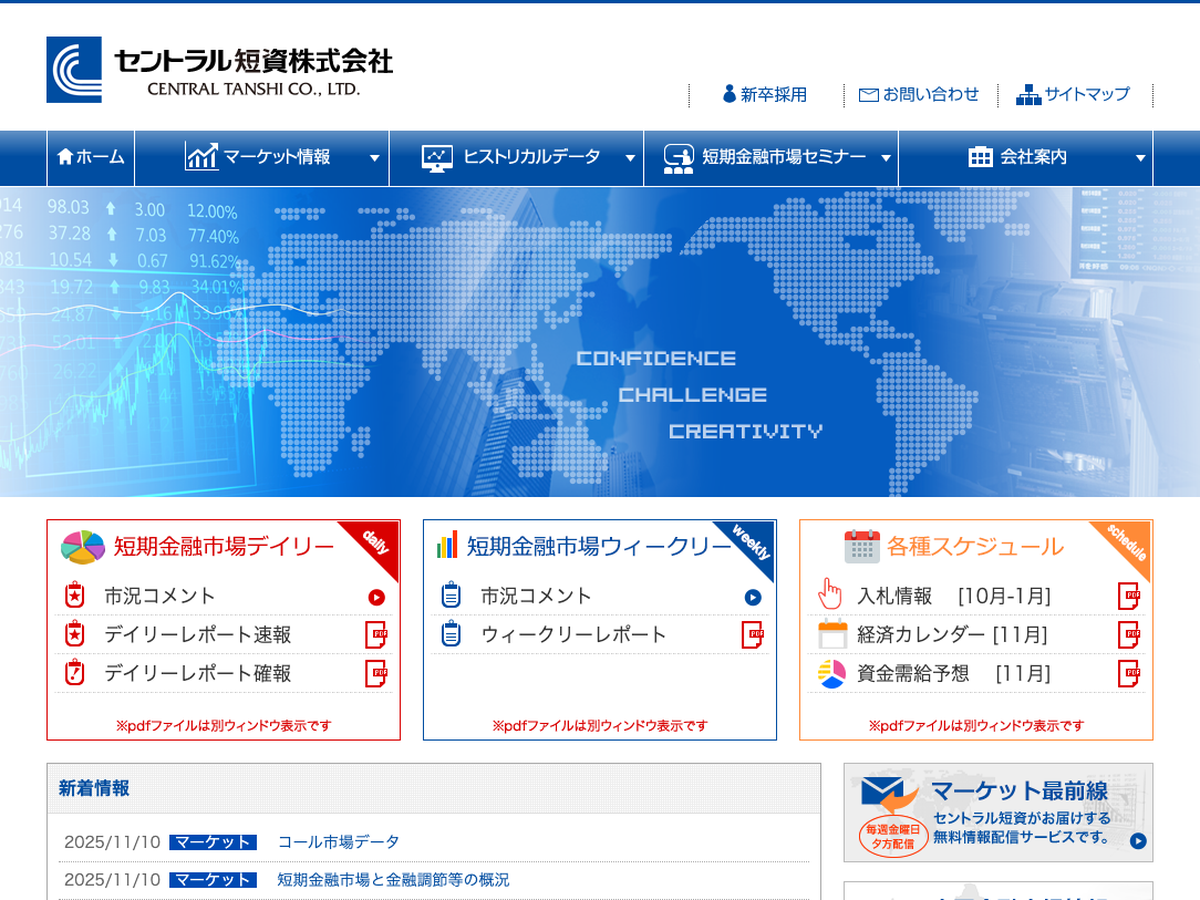Open the PDF icon for 経済カレンダー

1128,635
